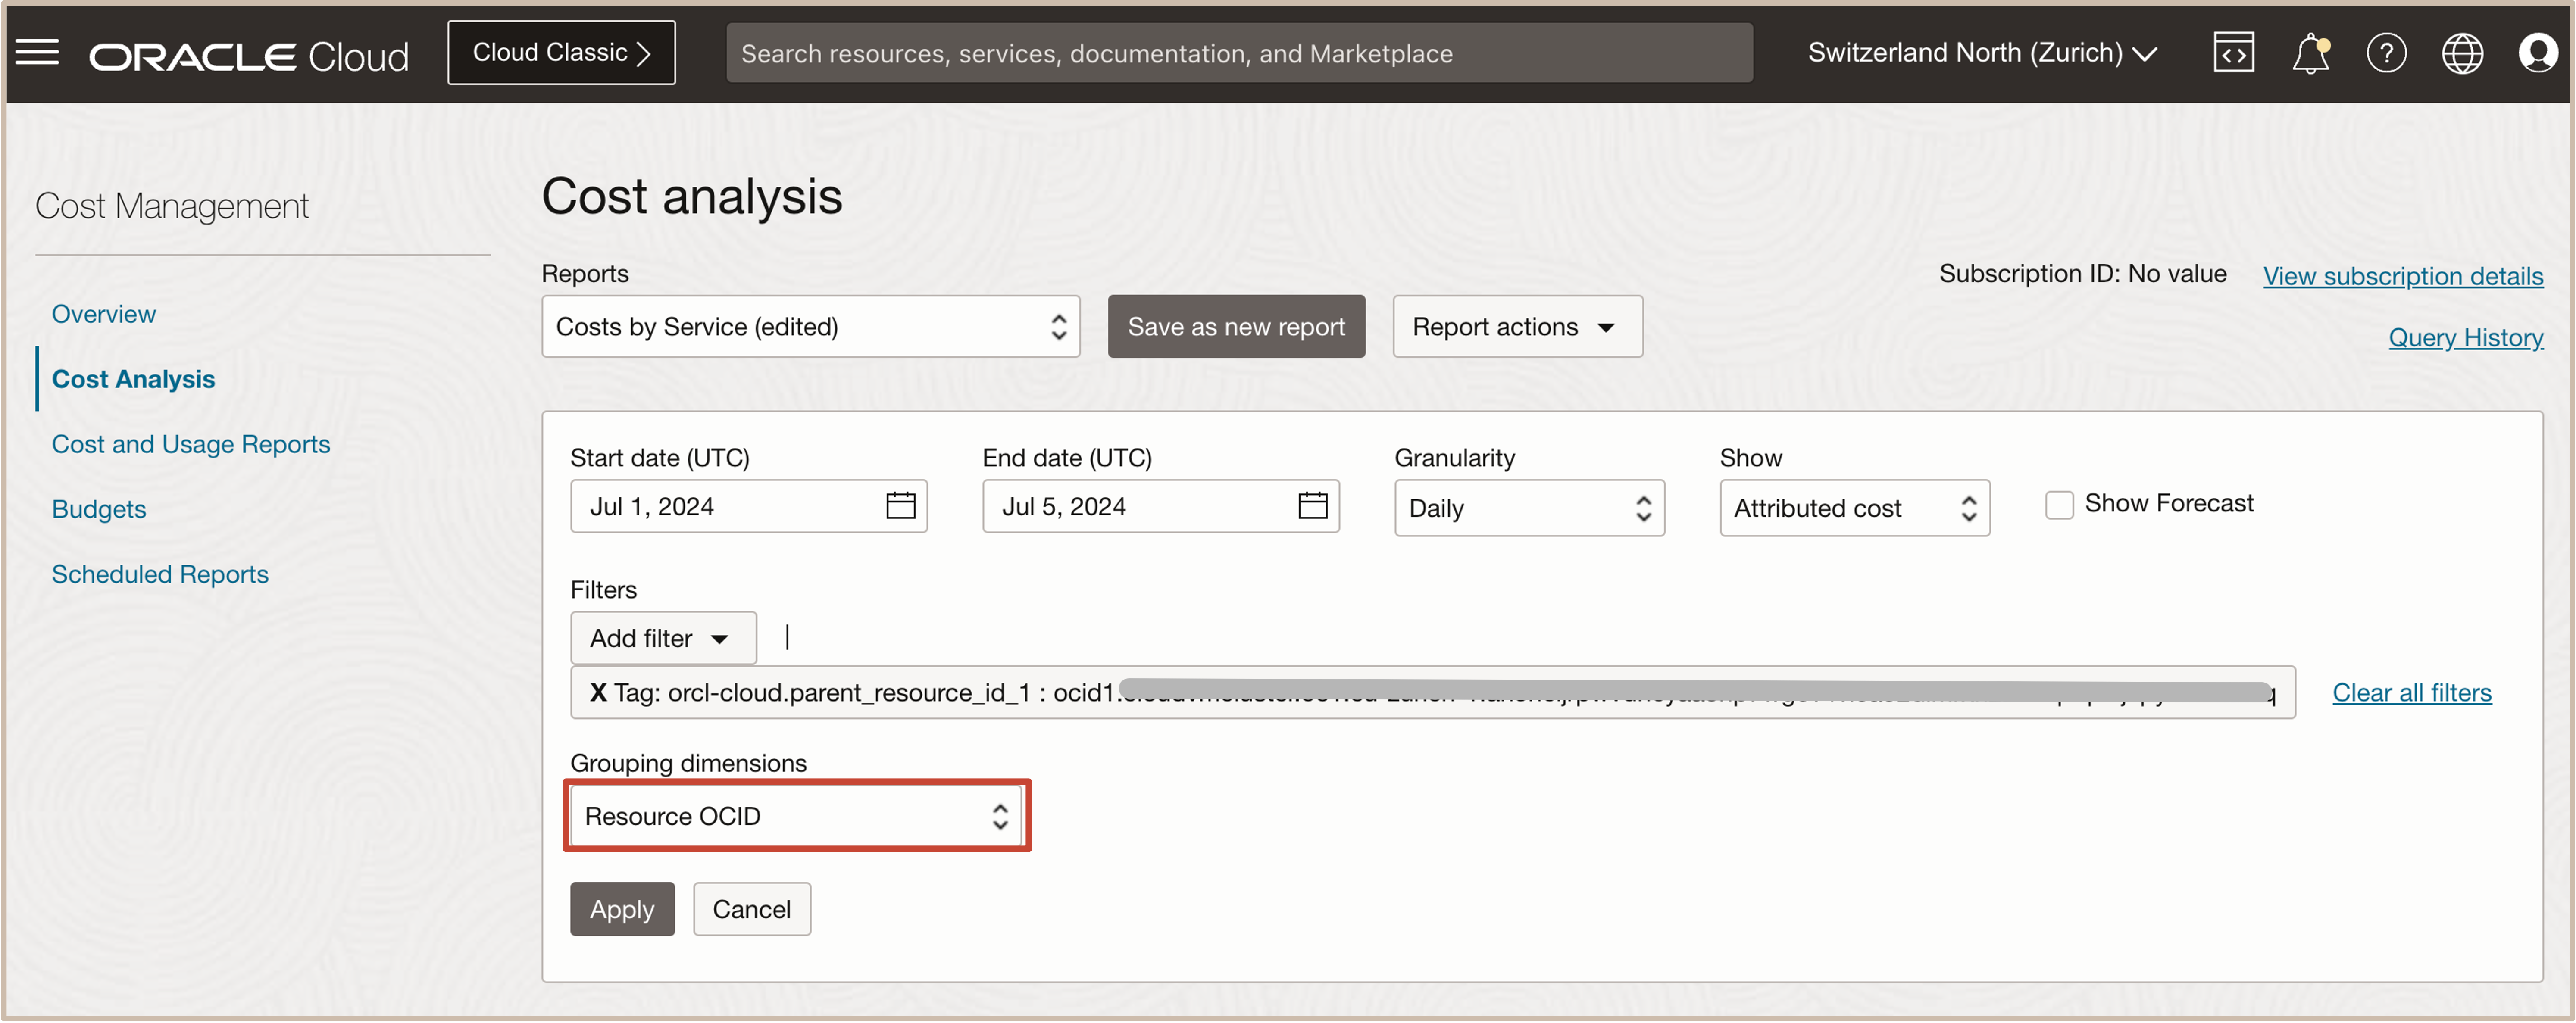Click the Clear all filters link
2576x1023 pixels.
(x=2411, y=692)
